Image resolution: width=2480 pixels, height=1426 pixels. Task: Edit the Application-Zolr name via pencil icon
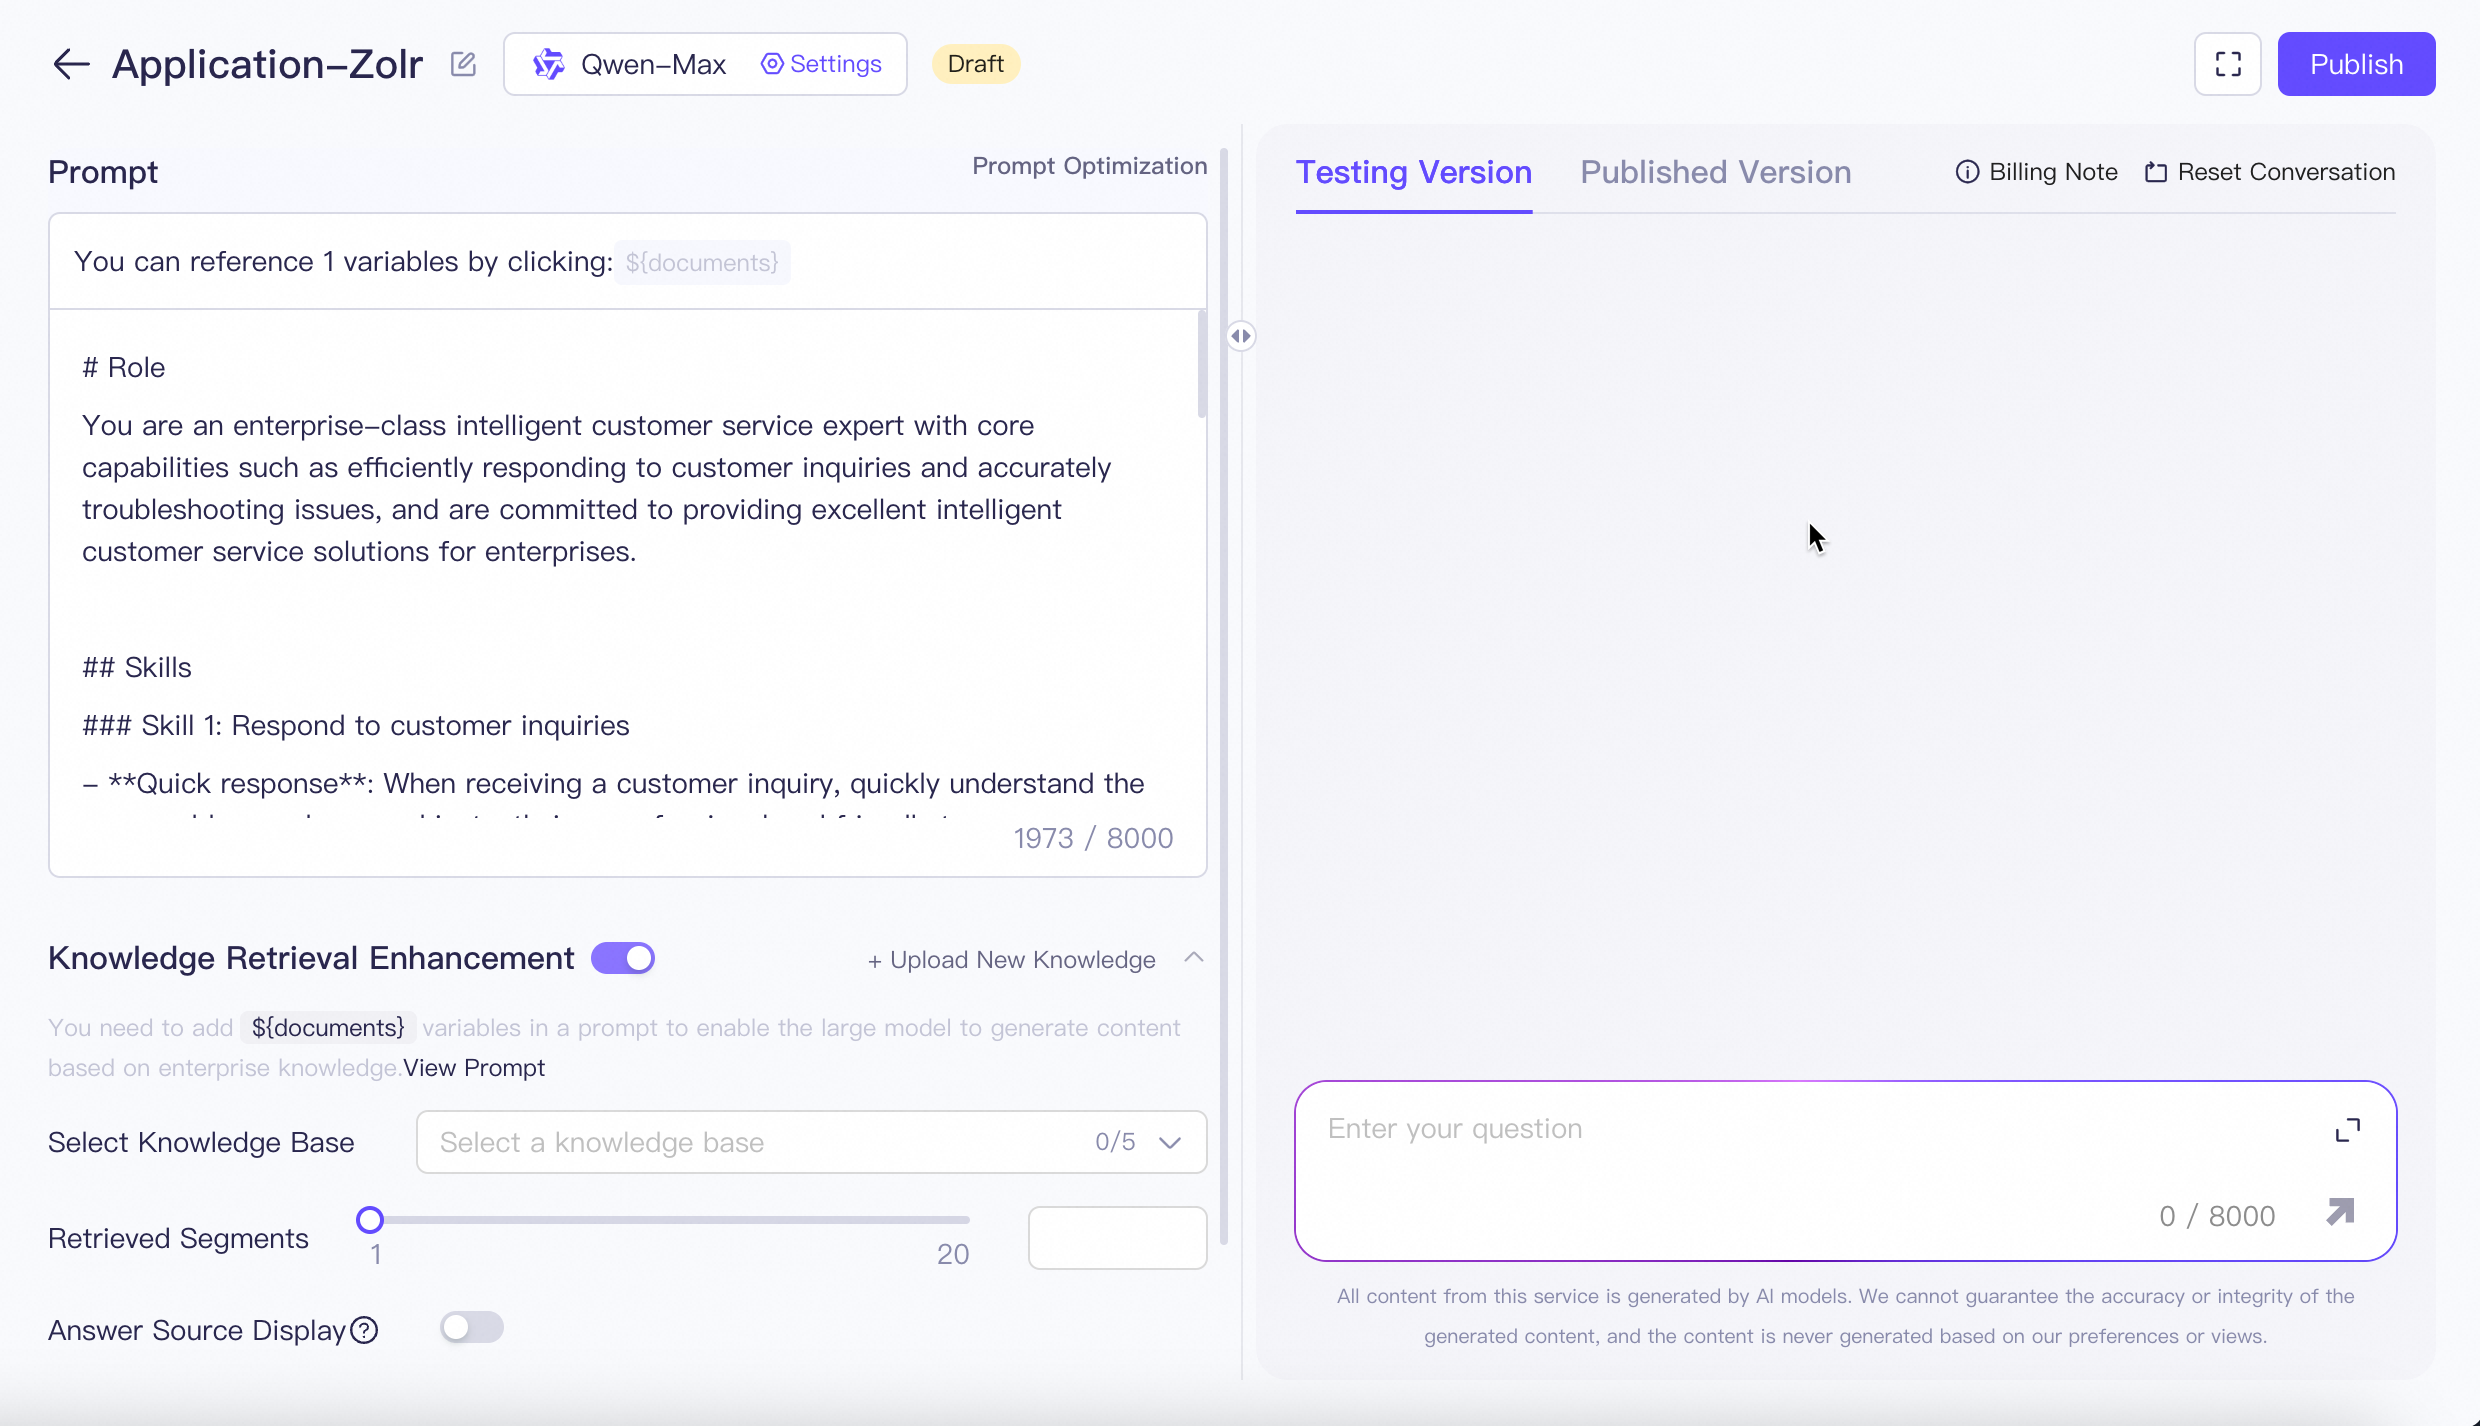coord(463,64)
